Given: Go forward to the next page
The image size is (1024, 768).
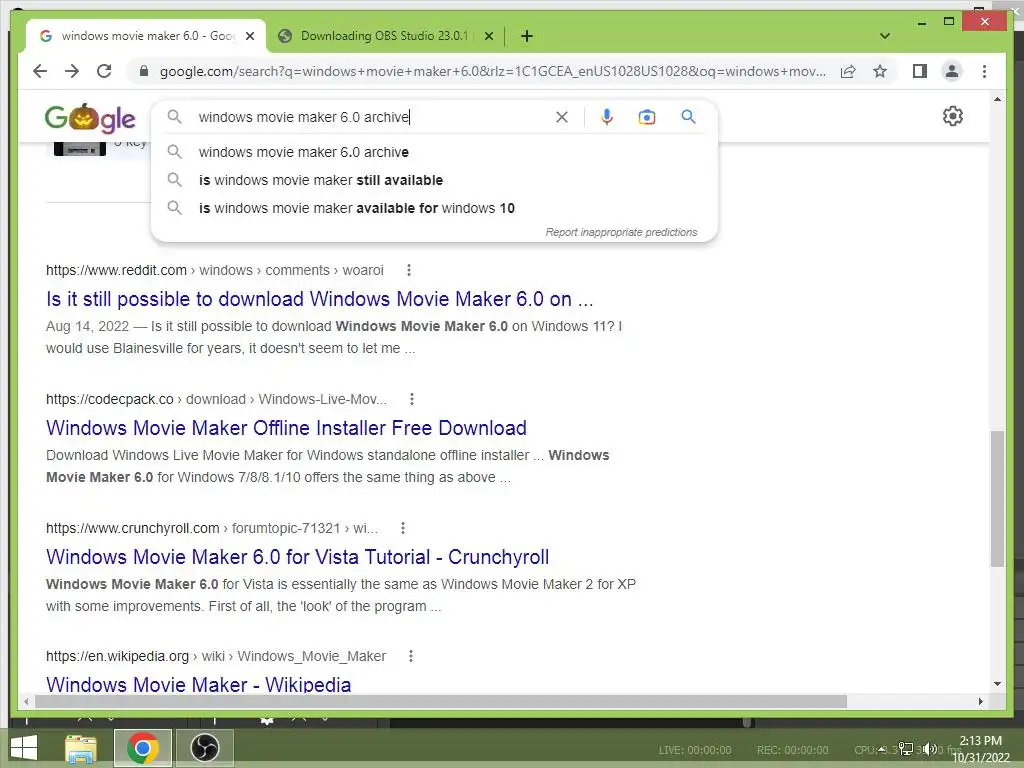Looking at the screenshot, I should 72,71.
